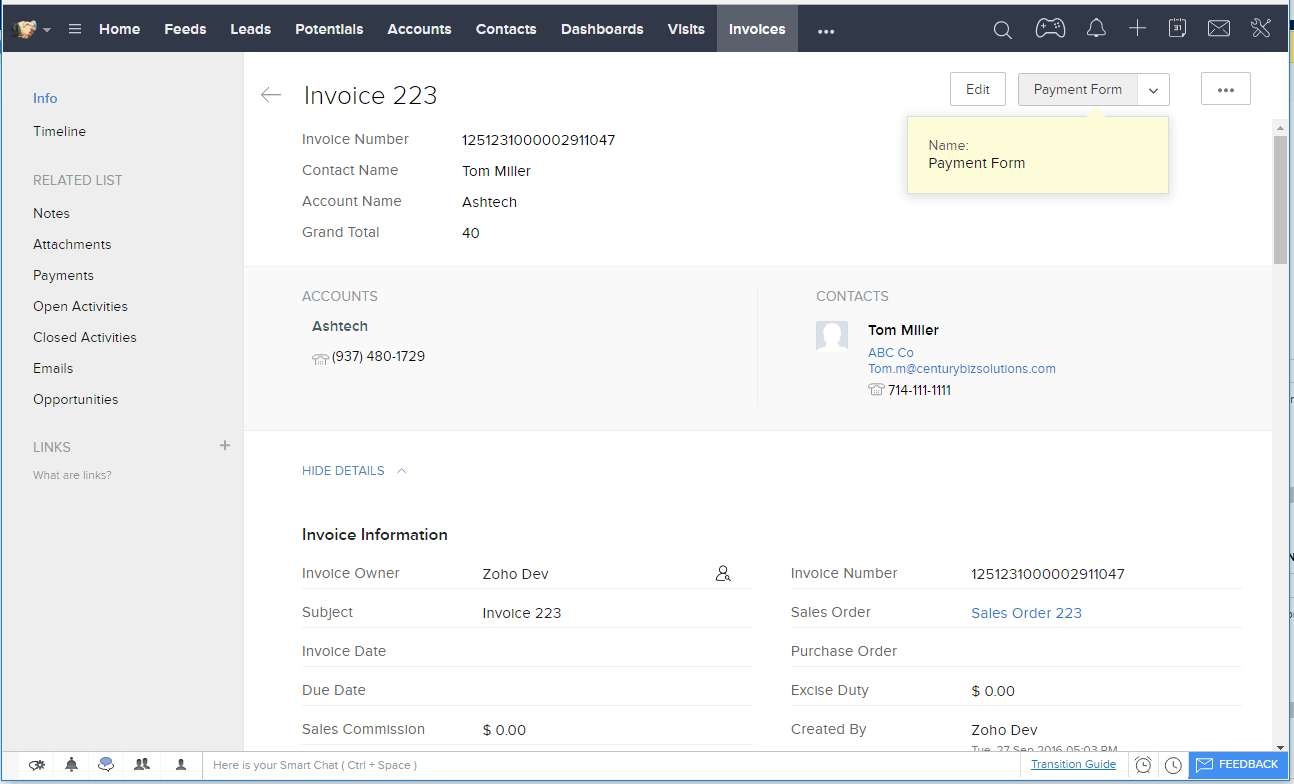Viewport: 1294px width, 784px height.
Task: Click Tom Miller name in Contacts card
Action: pyautogui.click(x=903, y=330)
